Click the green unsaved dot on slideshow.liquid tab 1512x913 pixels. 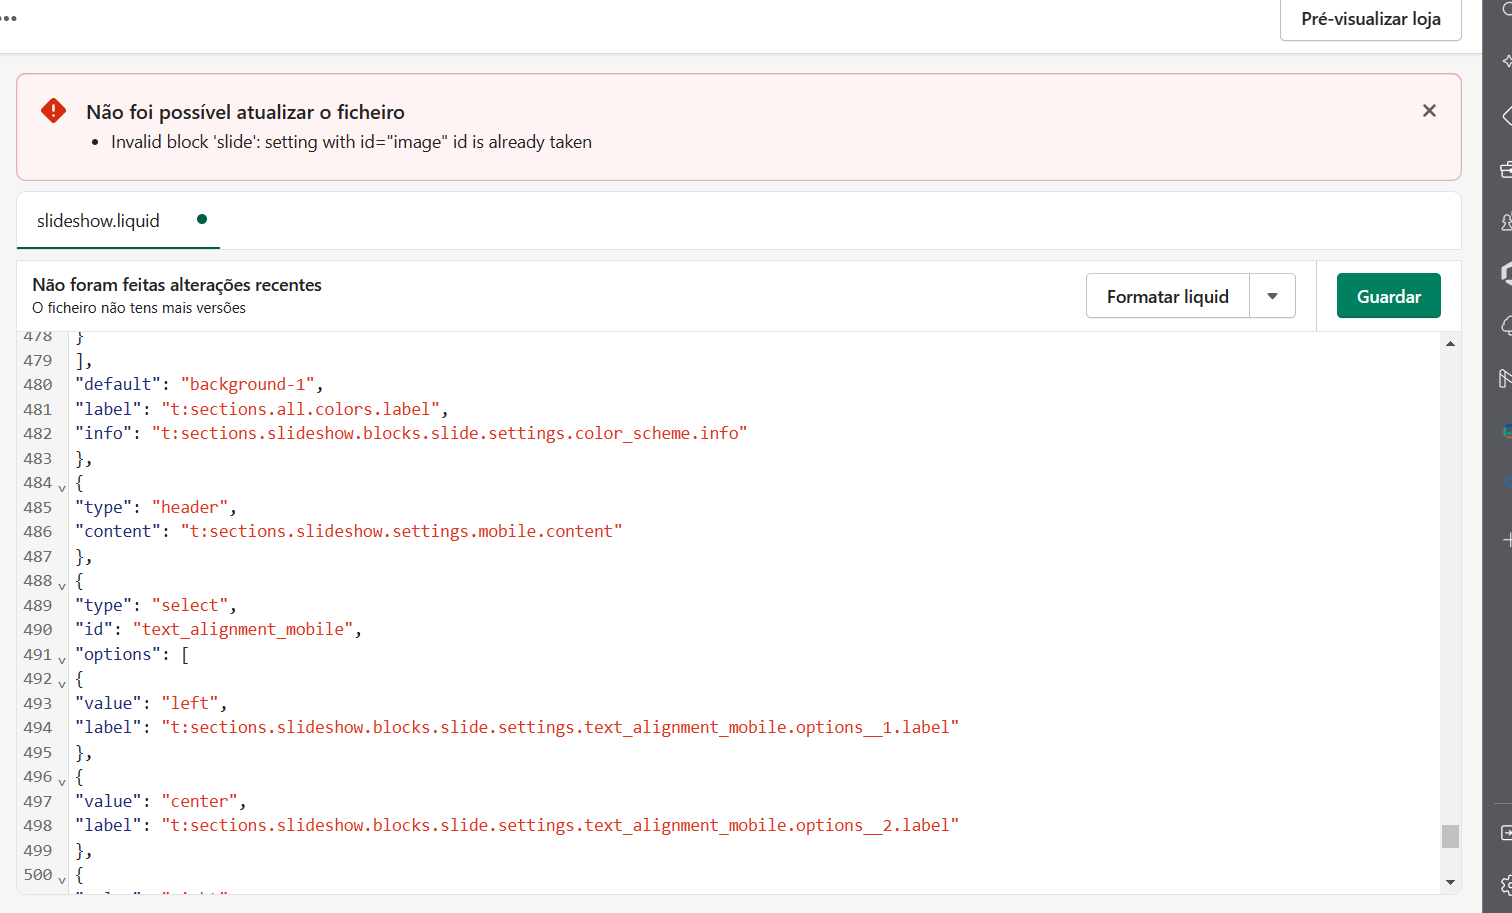[202, 219]
